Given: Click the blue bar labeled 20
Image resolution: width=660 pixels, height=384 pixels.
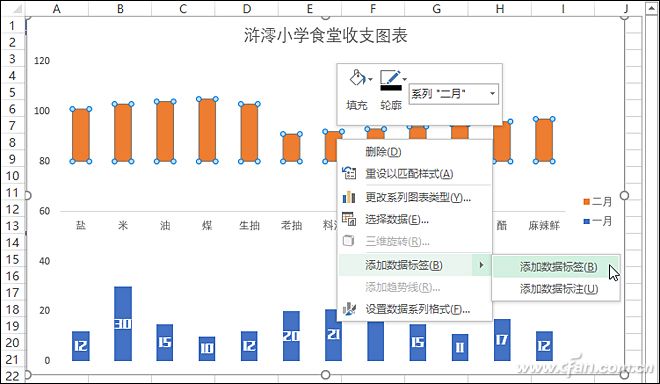Looking at the screenshot, I should [291, 336].
